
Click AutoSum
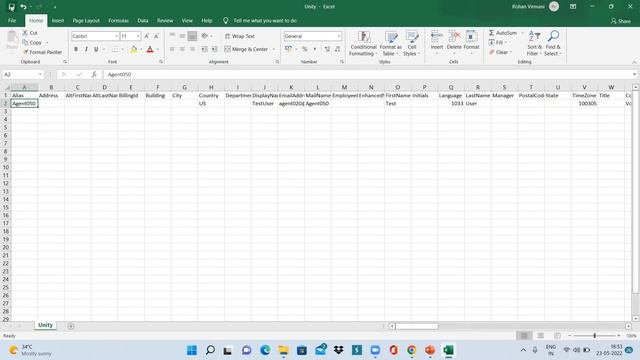503,33
